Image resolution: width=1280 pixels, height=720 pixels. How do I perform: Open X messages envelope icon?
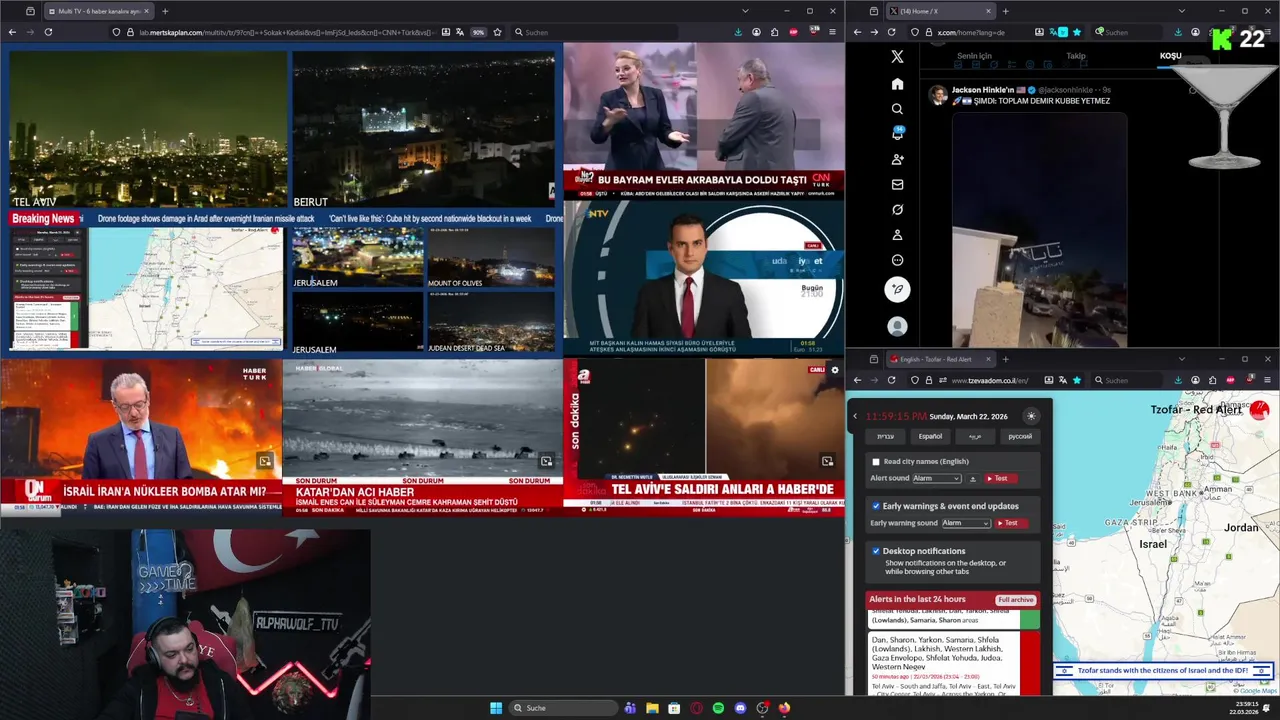(x=897, y=185)
